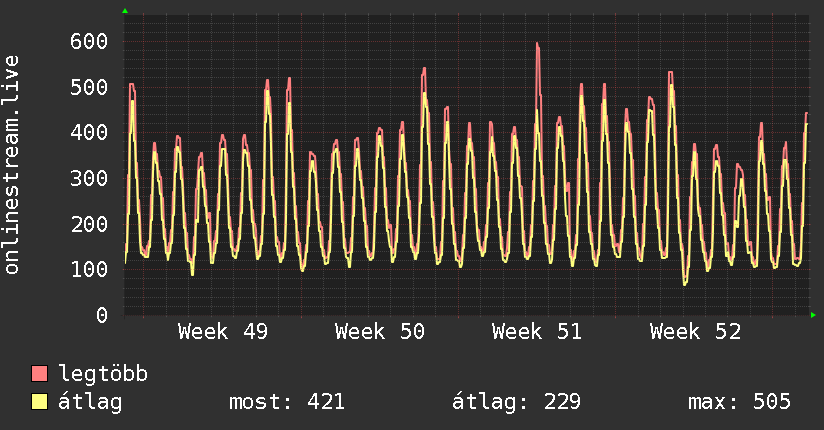Click the red legtöbb legend color box
Screen dimensions: 824x430
pos(39,374)
